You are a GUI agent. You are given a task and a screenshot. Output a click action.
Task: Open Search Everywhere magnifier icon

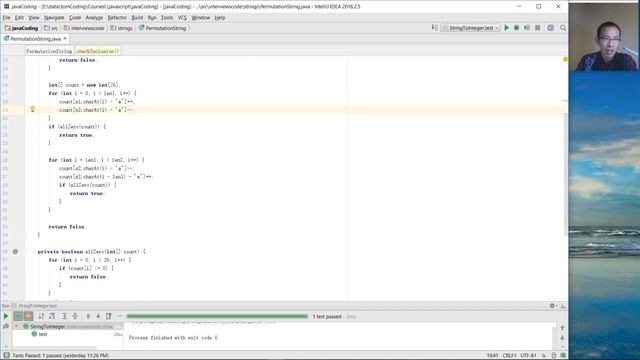tap(563, 28)
